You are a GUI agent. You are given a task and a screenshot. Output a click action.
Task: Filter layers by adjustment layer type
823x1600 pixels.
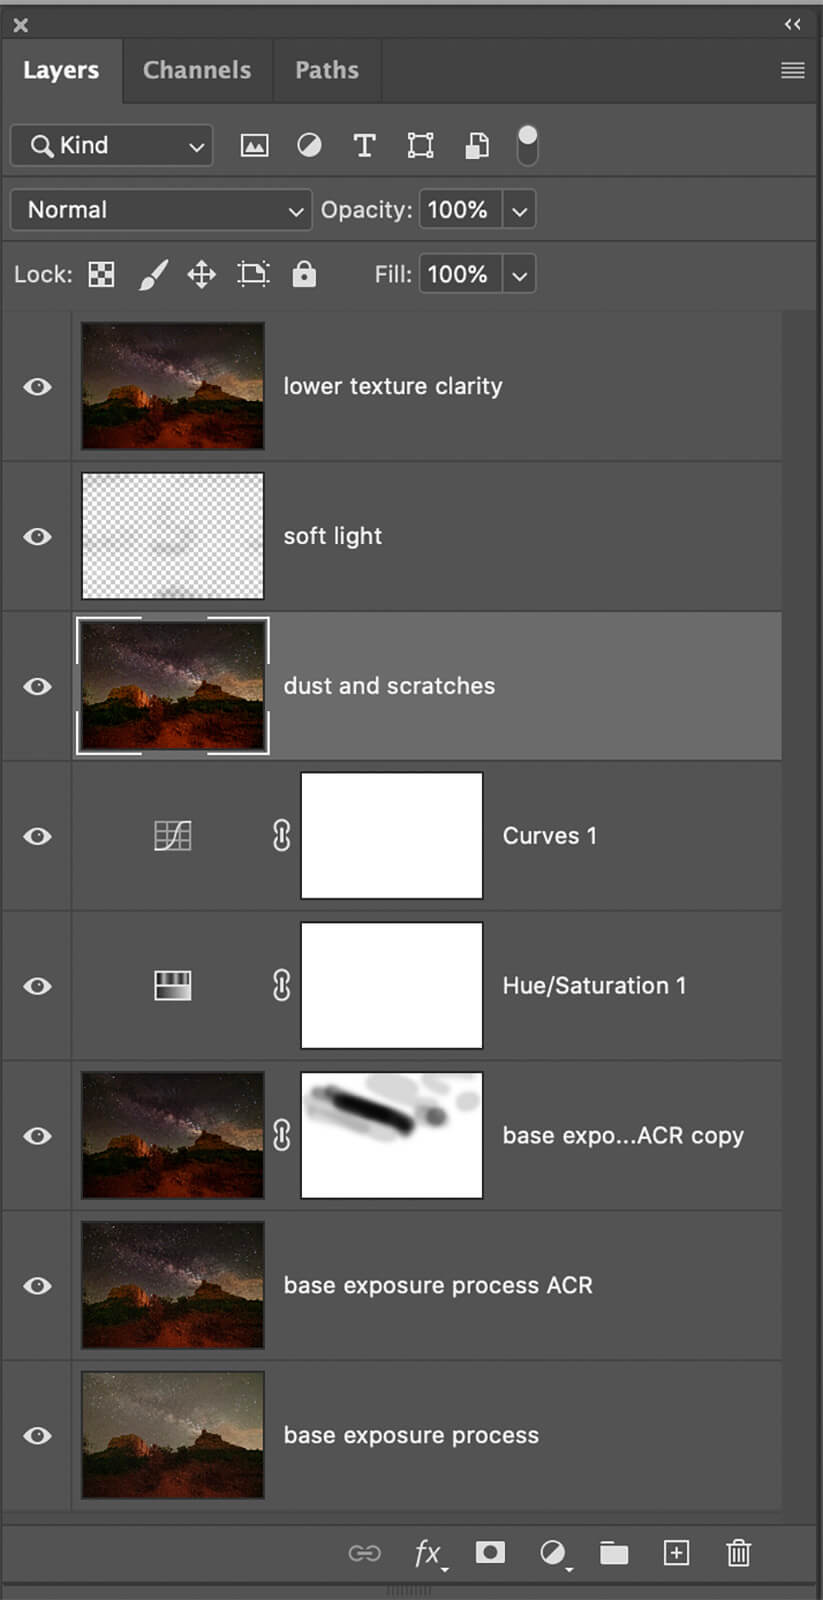coord(309,146)
